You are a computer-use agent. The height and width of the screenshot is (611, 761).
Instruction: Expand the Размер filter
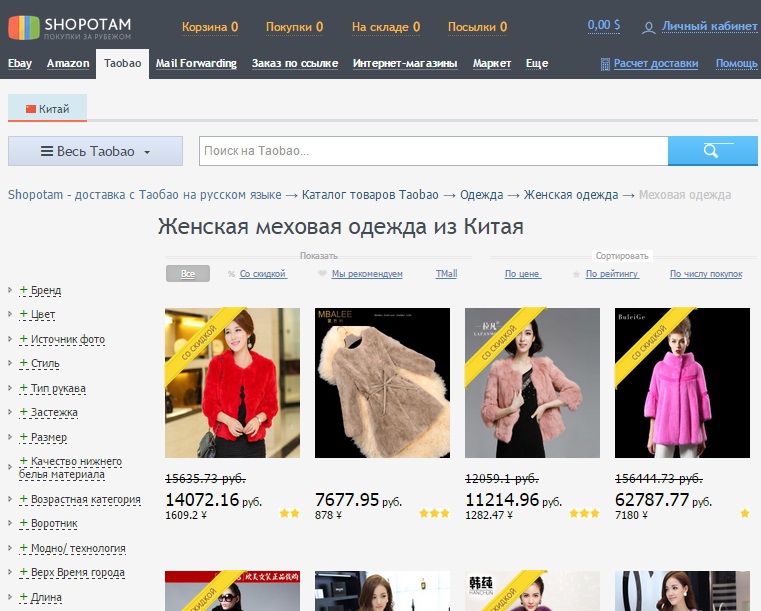click(43, 437)
